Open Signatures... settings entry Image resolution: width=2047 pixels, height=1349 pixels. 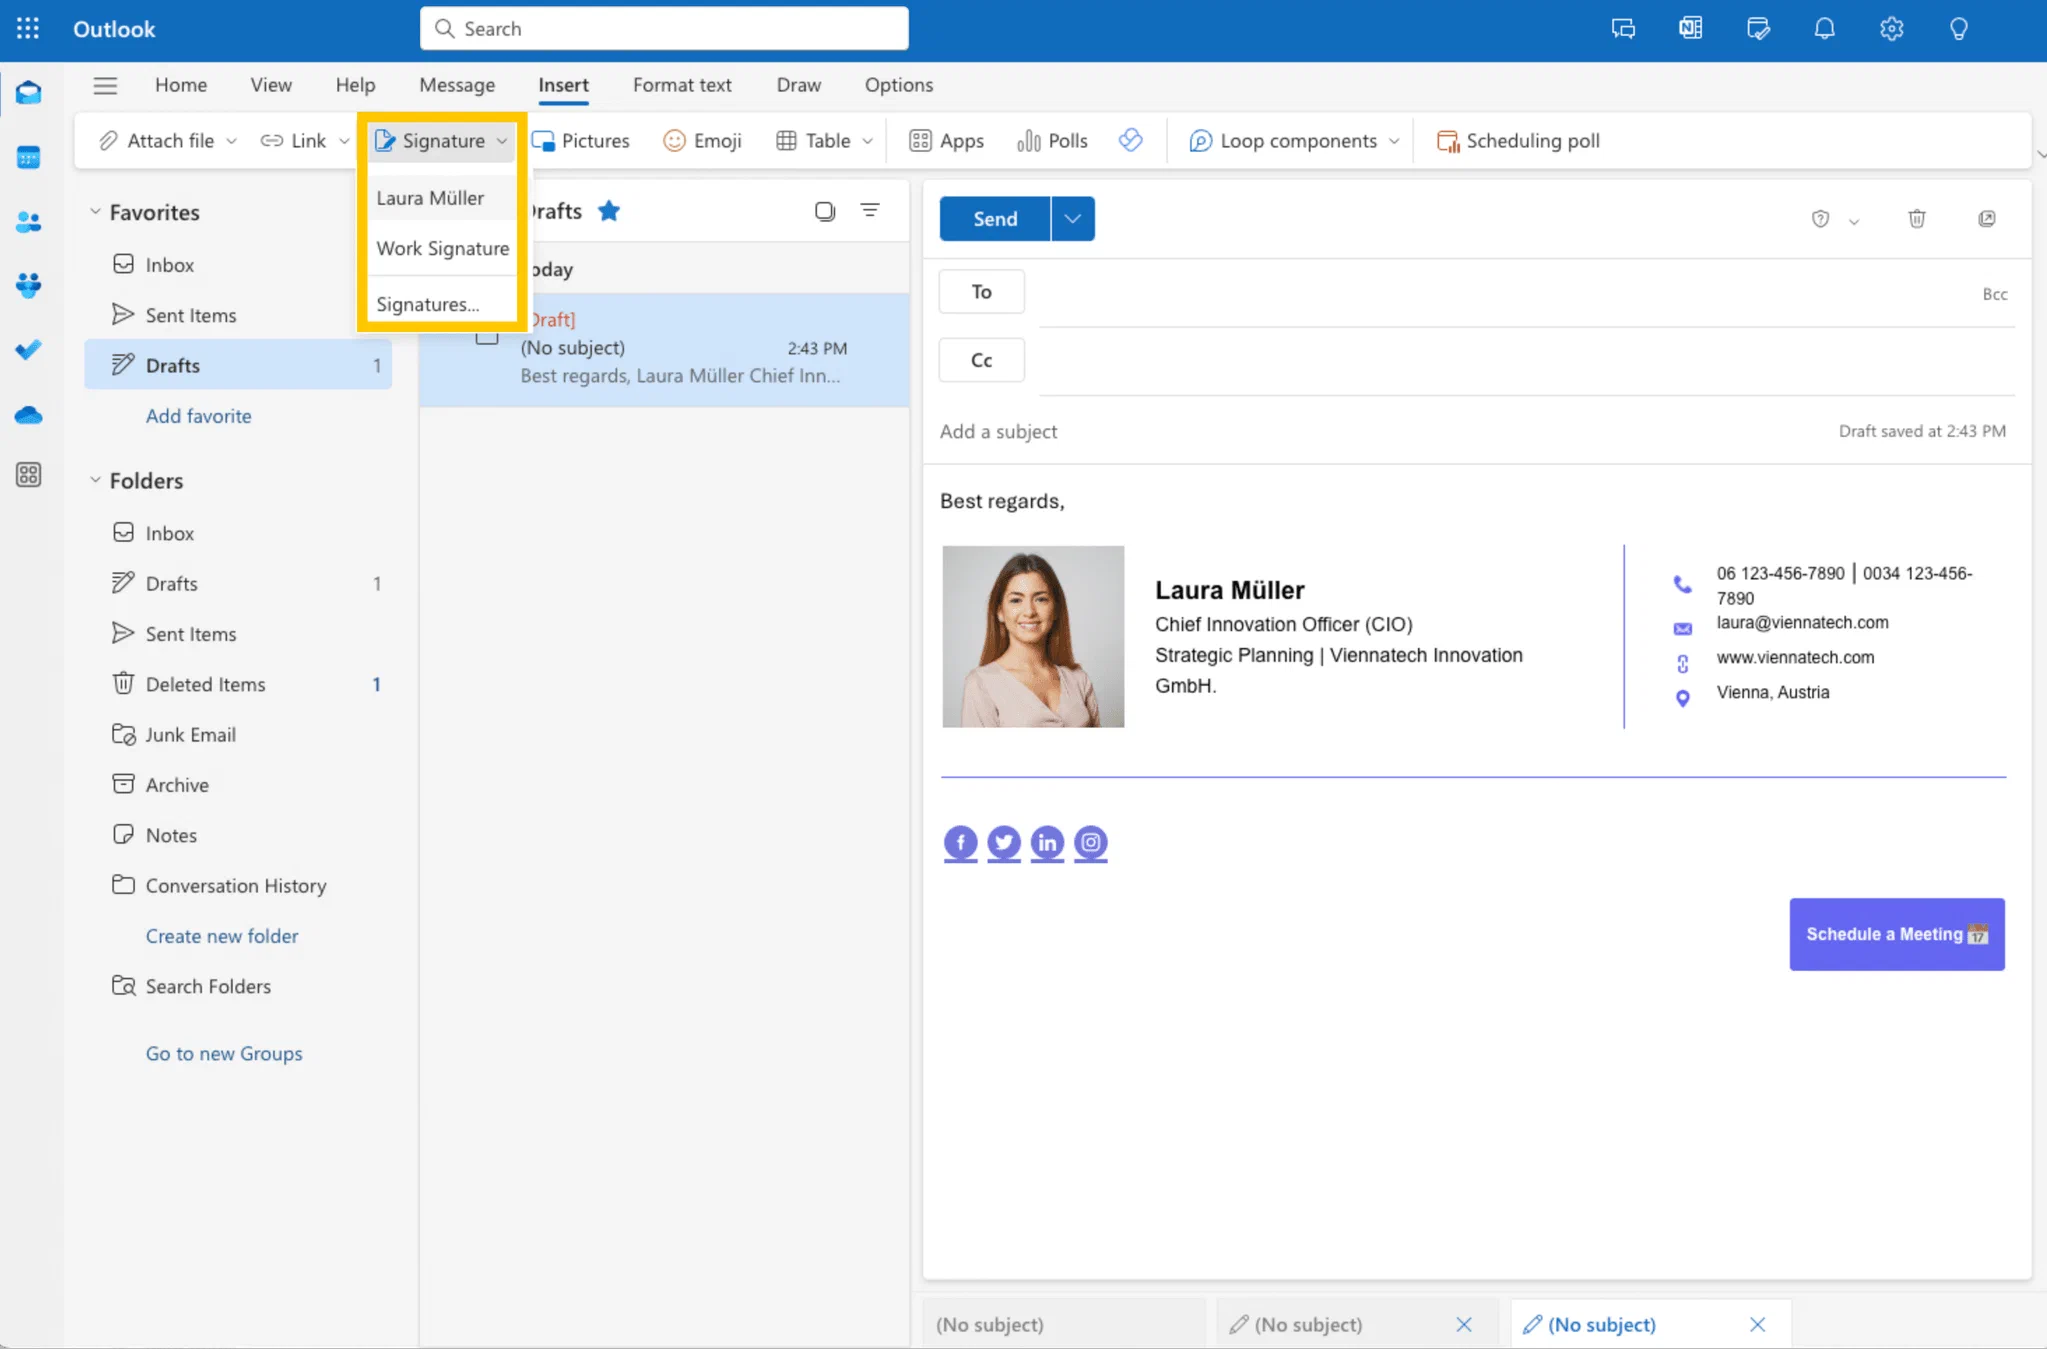pos(442,304)
